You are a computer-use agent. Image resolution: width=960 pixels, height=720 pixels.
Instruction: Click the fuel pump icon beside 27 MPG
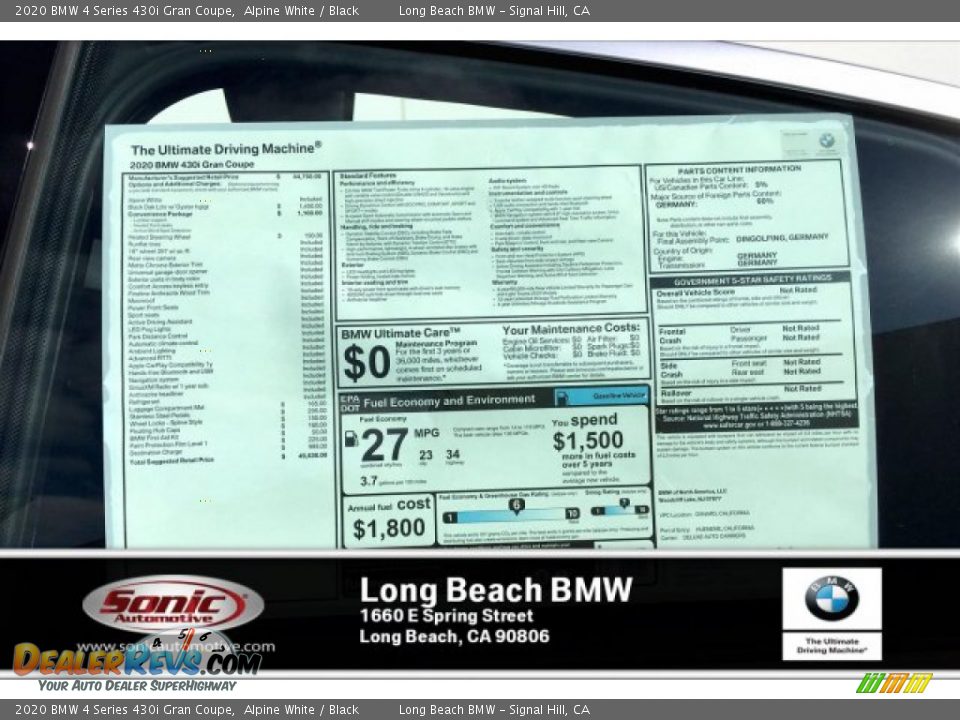tap(351, 438)
